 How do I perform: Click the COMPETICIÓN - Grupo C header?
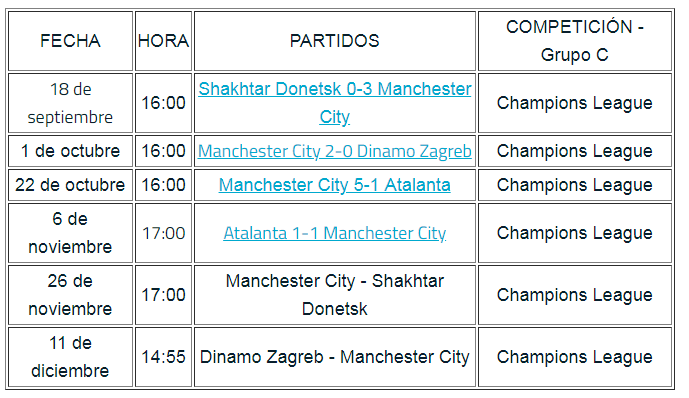tap(575, 41)
